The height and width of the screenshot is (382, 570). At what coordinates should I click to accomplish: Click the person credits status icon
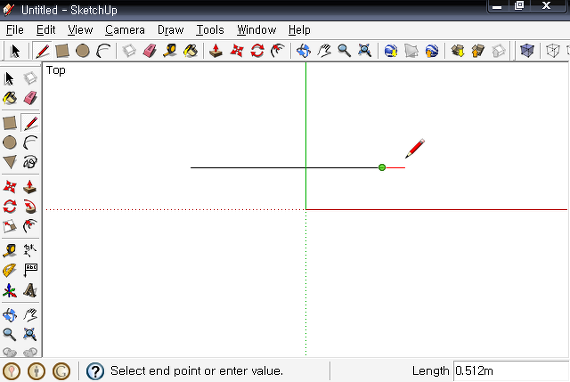(x=36, y=371)
